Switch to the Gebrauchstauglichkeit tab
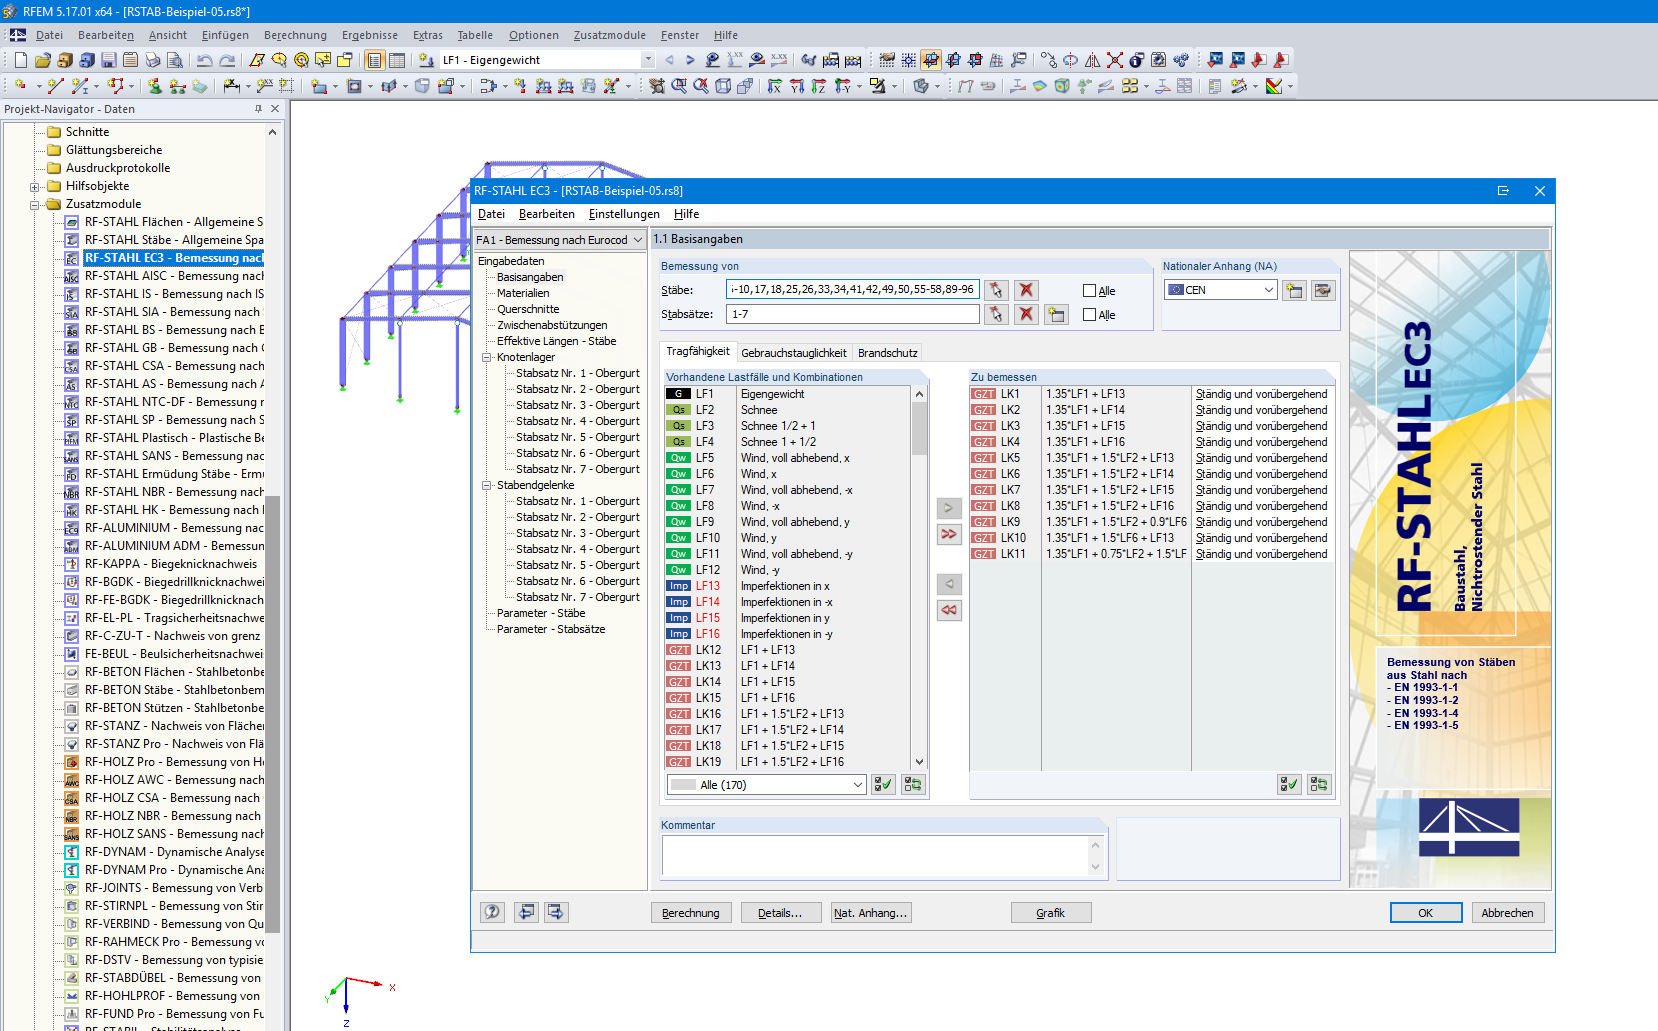Screen dimensions: 1658x1031 [794, 353]
